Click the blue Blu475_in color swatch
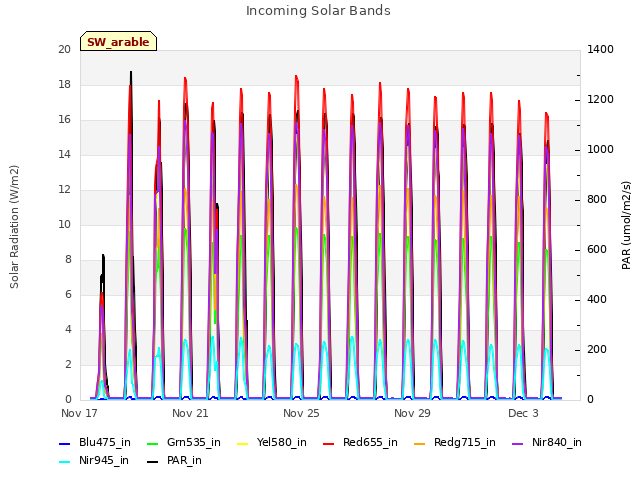The height and width of the screenshot is (480, 640). coord(65,443)
